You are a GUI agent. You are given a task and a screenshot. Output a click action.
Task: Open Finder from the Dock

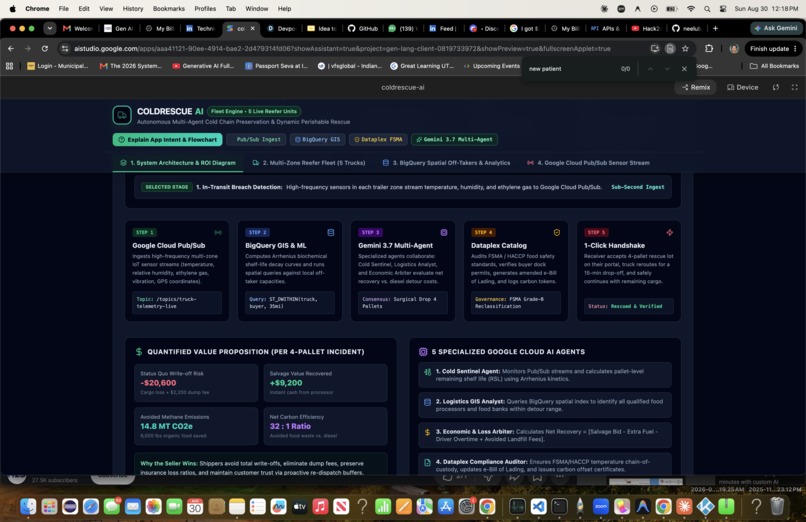28,507
